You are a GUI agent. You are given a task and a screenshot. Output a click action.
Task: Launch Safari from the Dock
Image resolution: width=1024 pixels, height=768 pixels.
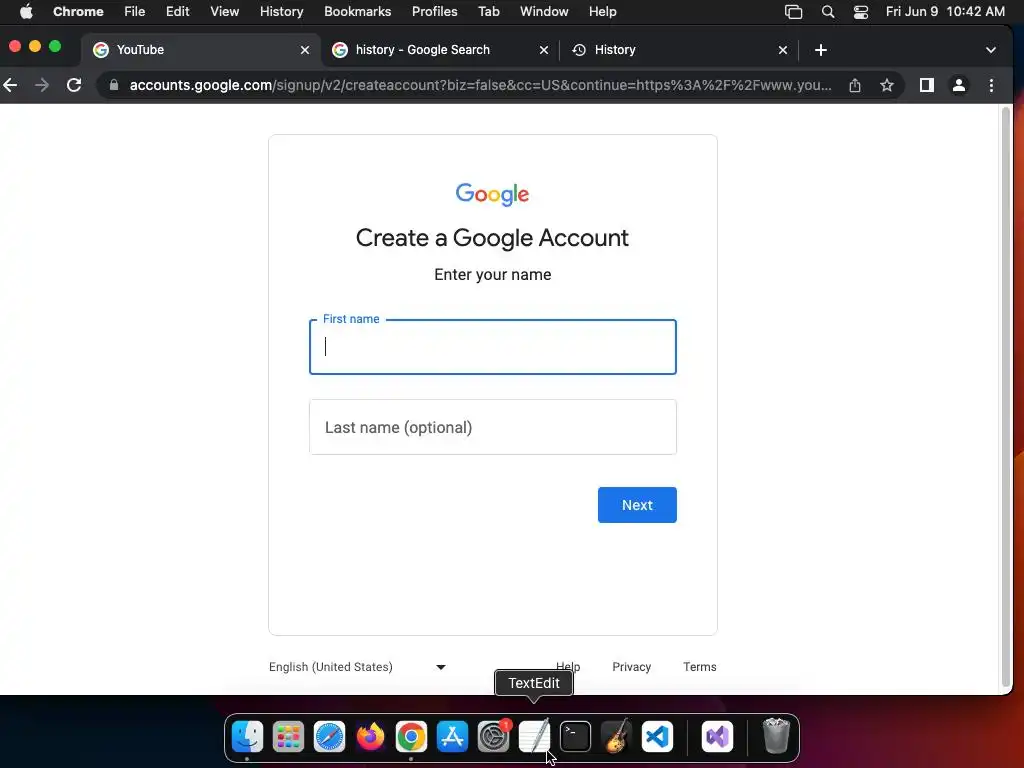click(x=329, y=737)
